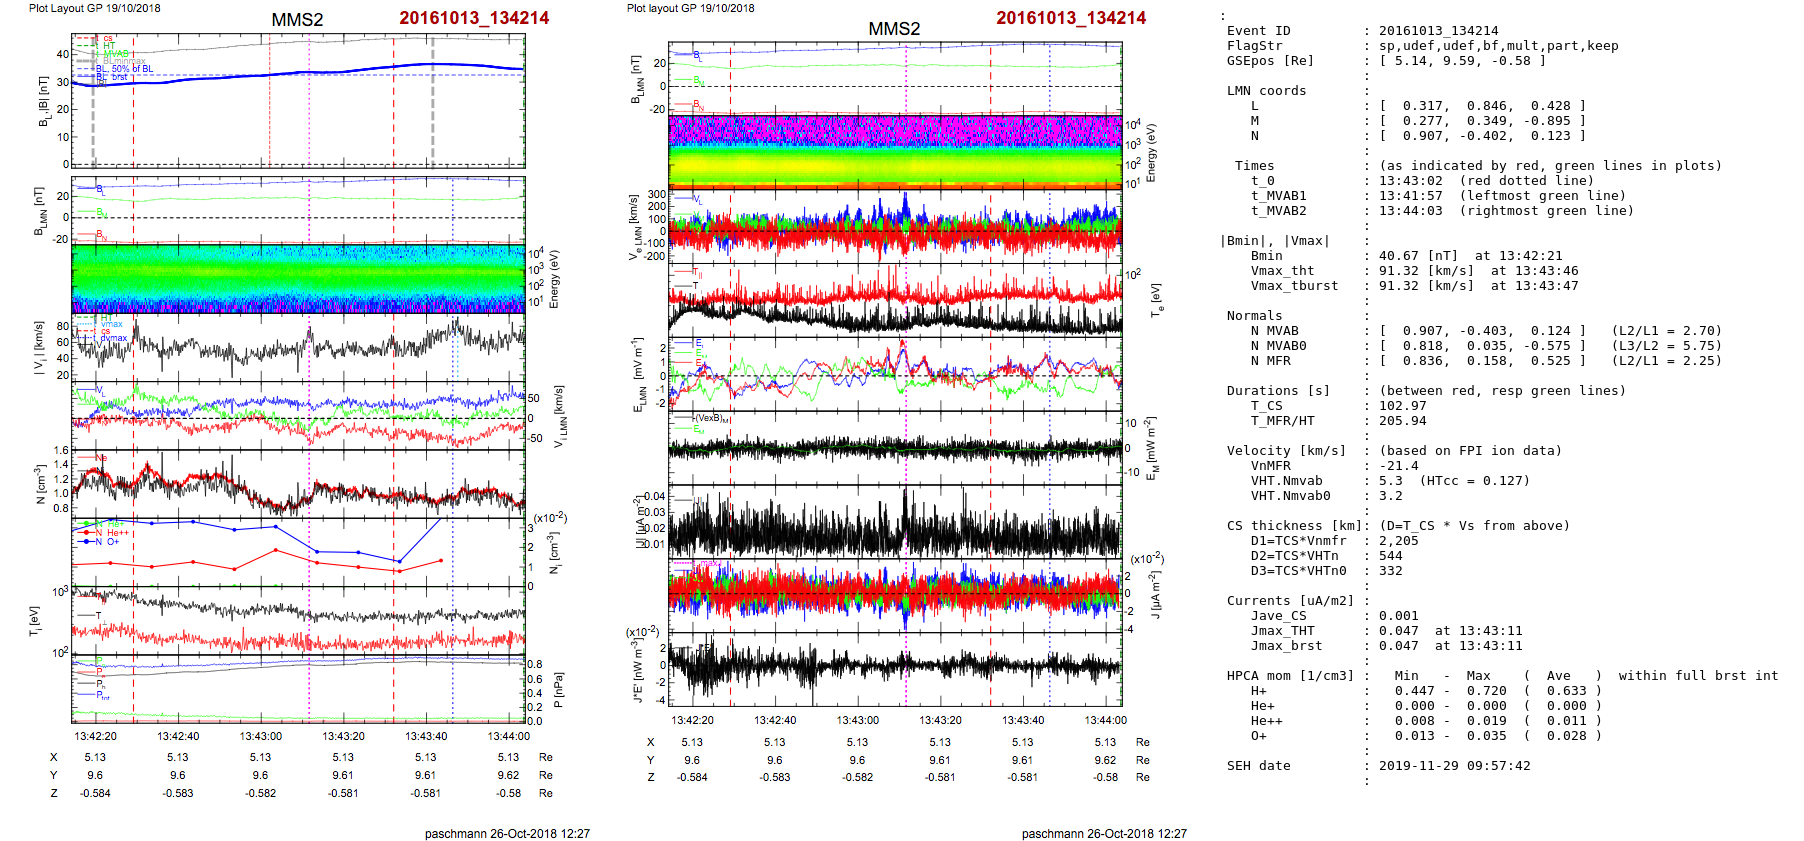Select the red event ID above left plot
The image size is (1804, 841).
[474, 18]
